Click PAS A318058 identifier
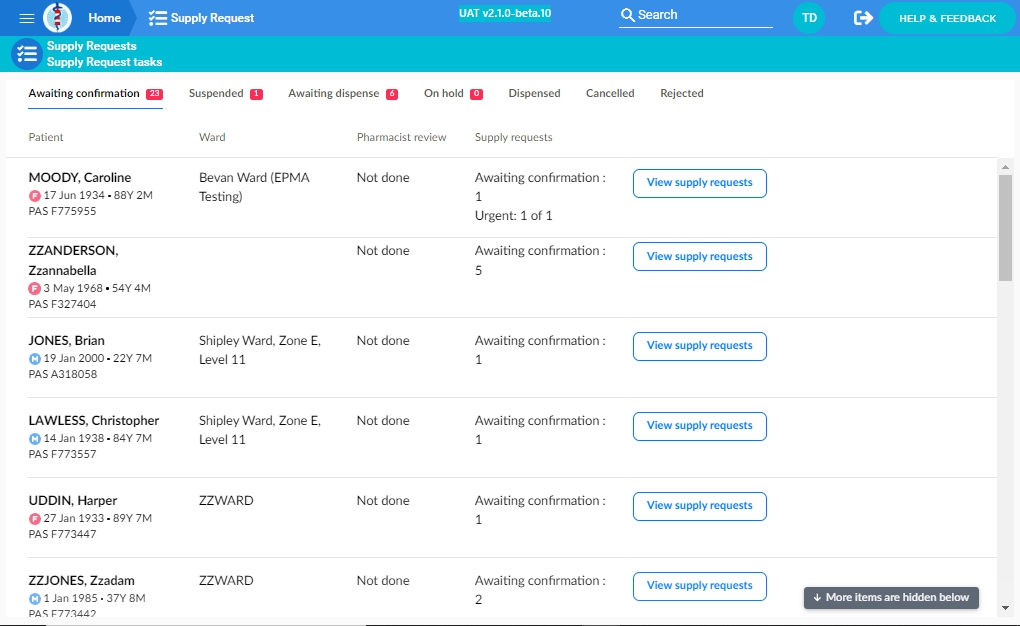 click(x=62, y=375)
